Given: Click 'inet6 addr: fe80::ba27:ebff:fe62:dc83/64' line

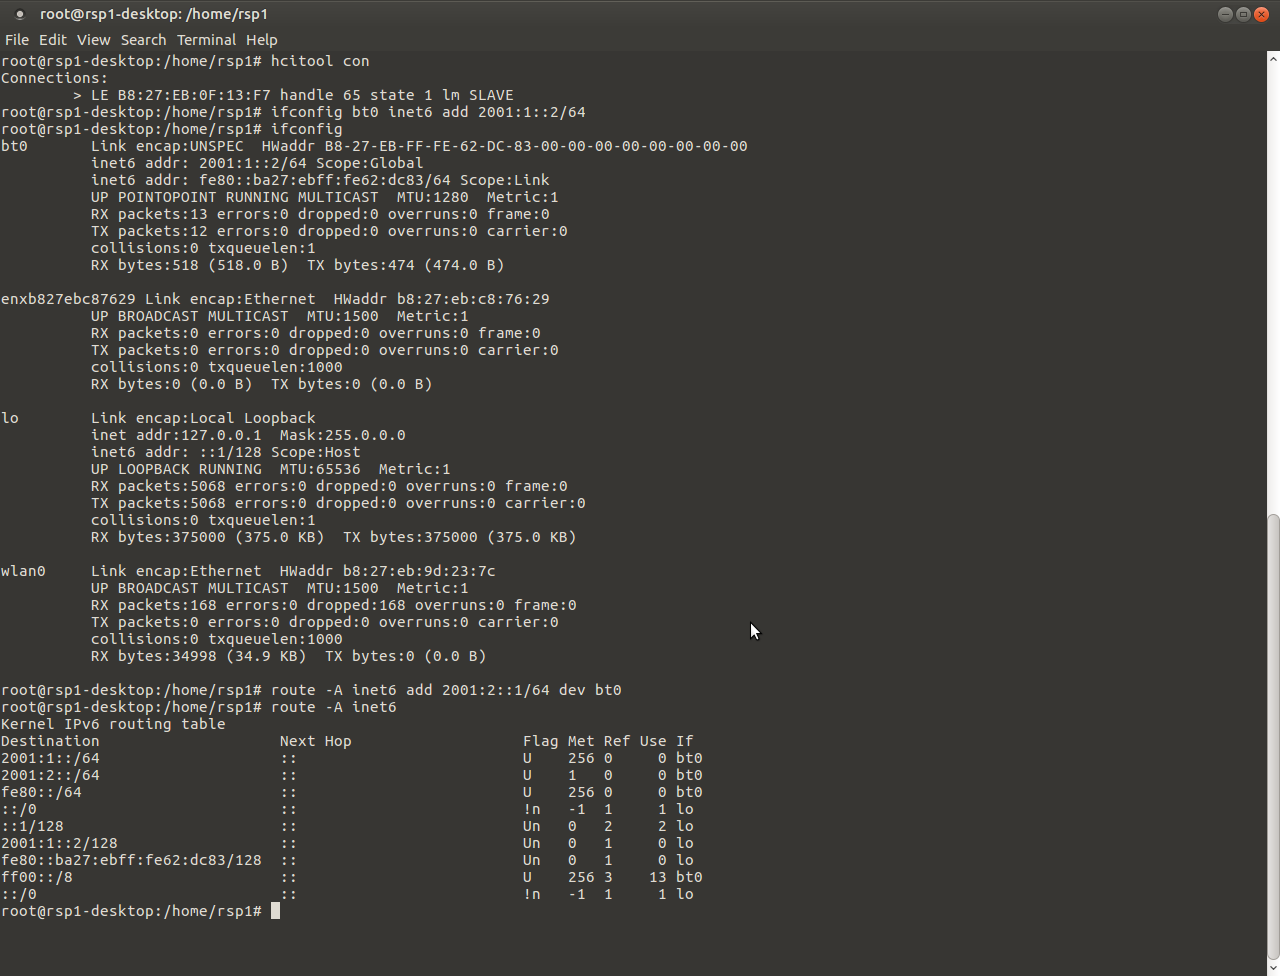Looking at the screenshot, I should (x=320, y=180).
